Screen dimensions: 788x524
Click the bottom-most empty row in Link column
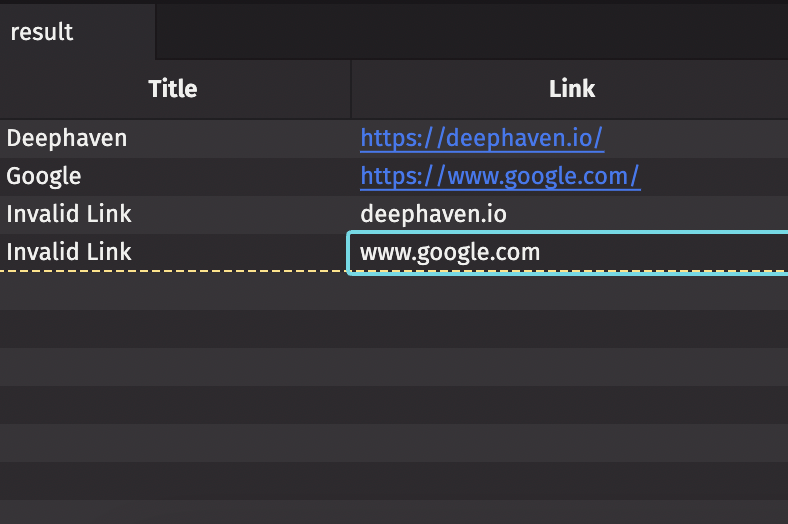coord(568,510)
